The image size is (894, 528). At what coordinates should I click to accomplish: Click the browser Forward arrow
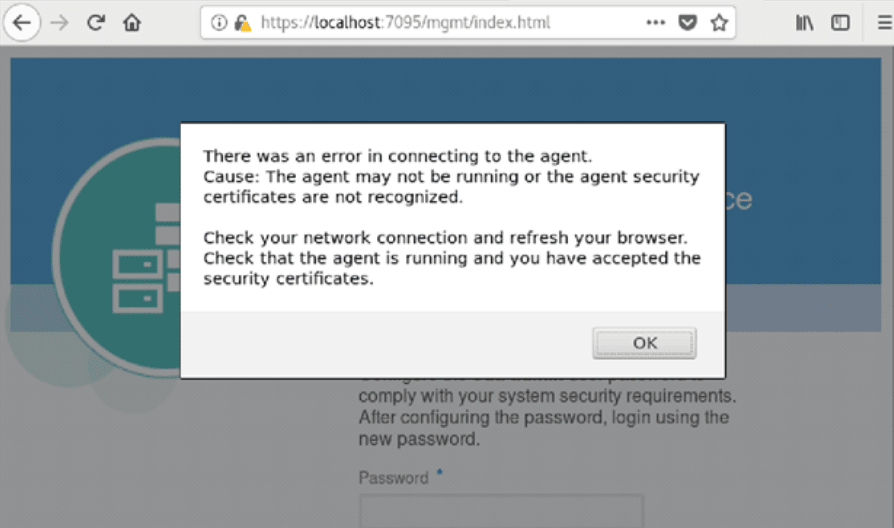click(59, 23)
